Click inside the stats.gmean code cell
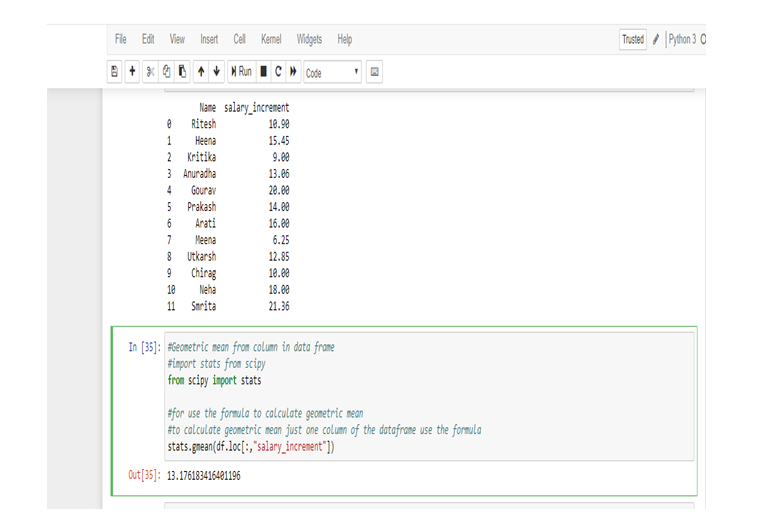The height and width of the screenshot is (531, 761). click(x=429, y=396)
